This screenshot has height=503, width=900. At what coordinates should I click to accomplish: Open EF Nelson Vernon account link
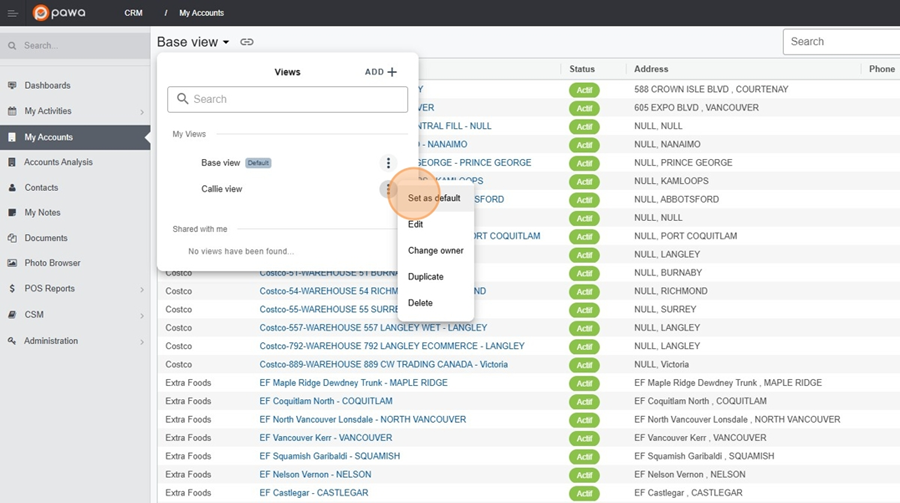(315, 475)
